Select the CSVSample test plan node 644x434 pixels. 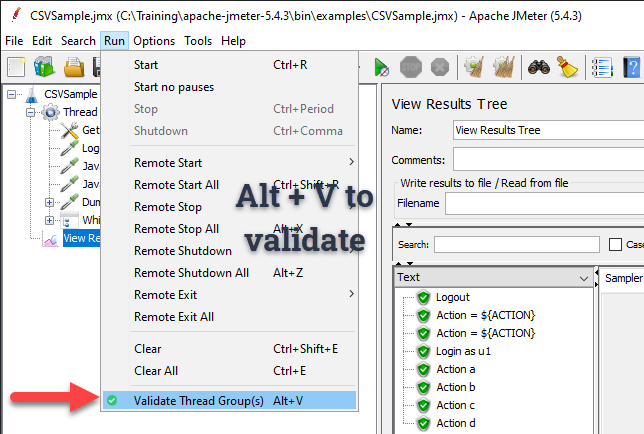(70, 94)
